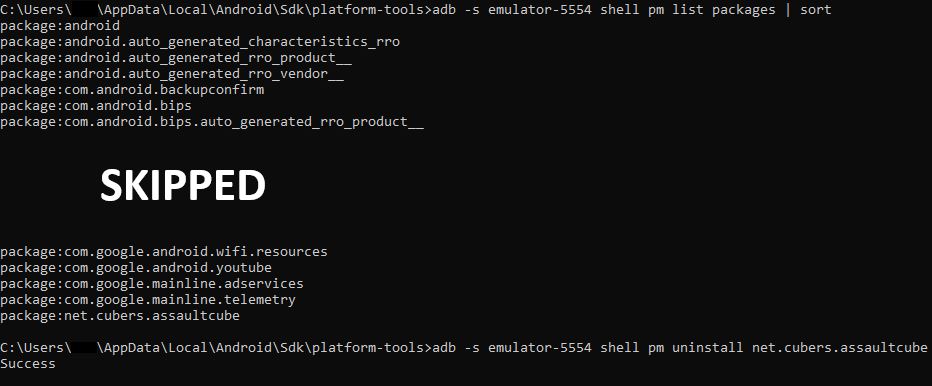932x386 pixels.
Task: Select the com.google.android.wifi.resources line
Action: pos(163,252)
